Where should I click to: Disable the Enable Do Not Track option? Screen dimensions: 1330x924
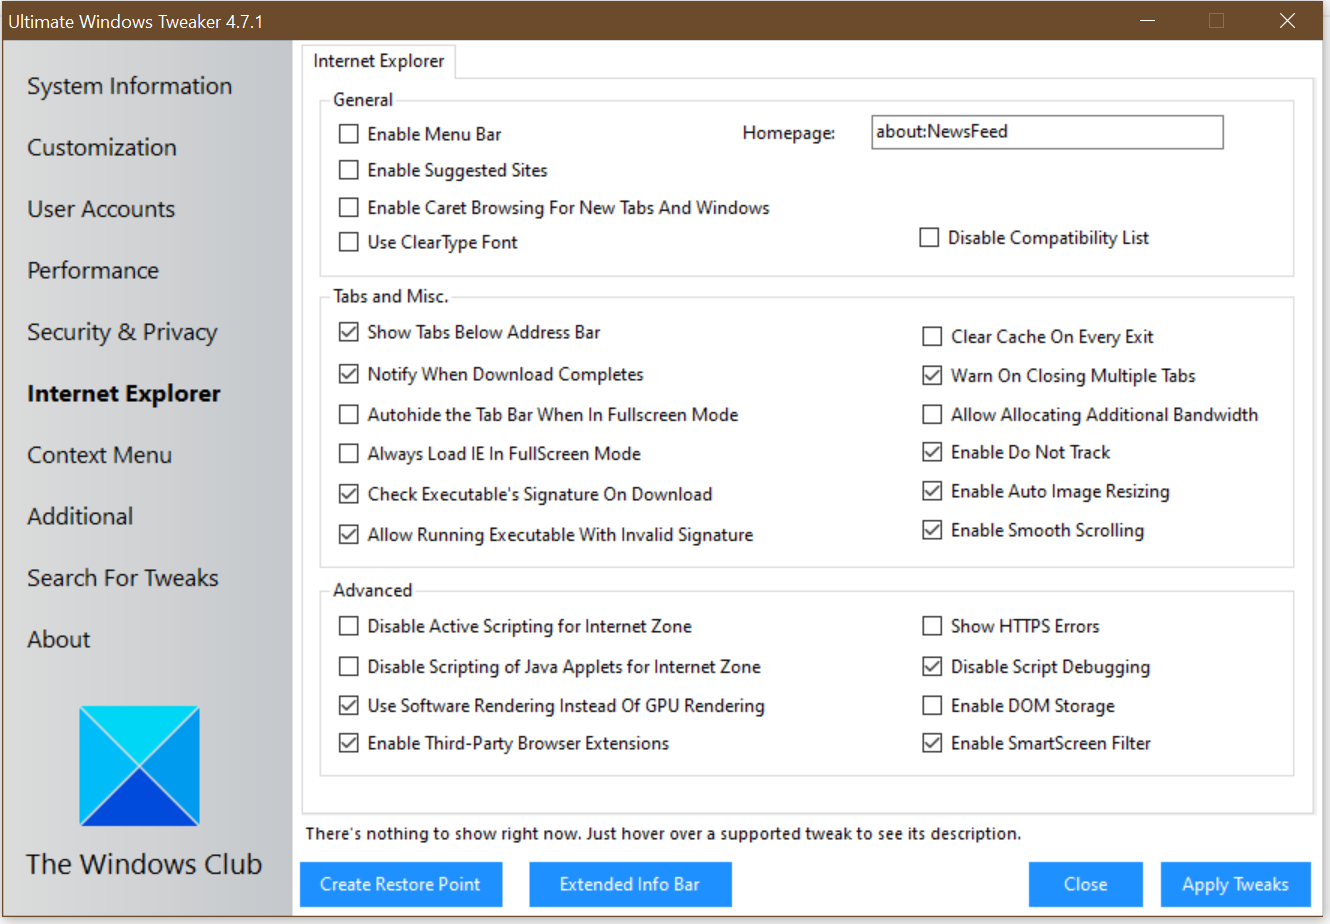point(932,452)
